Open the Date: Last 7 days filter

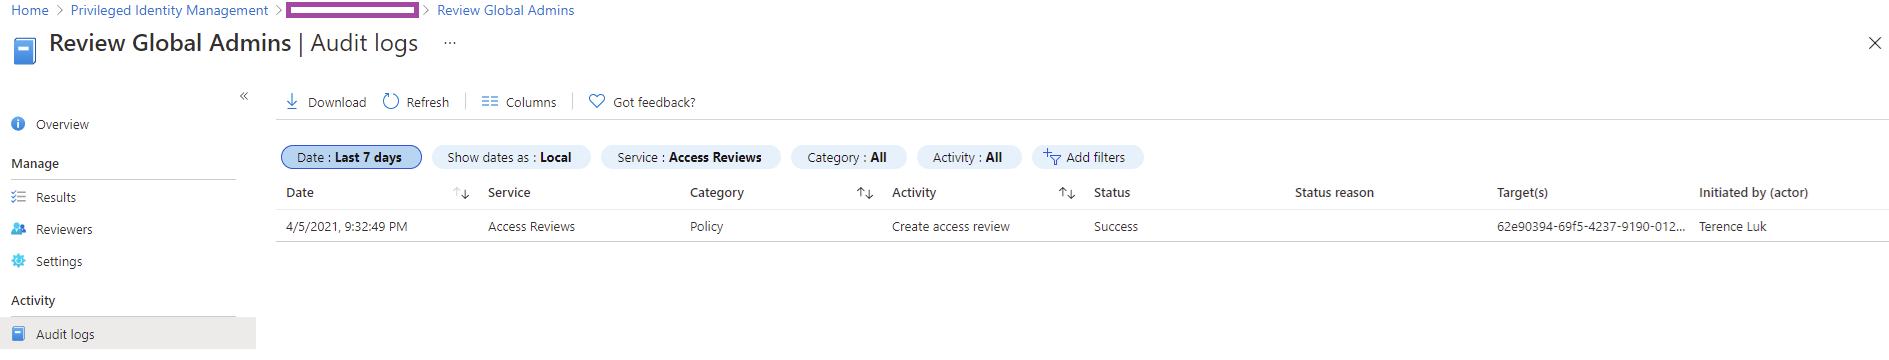351,157
